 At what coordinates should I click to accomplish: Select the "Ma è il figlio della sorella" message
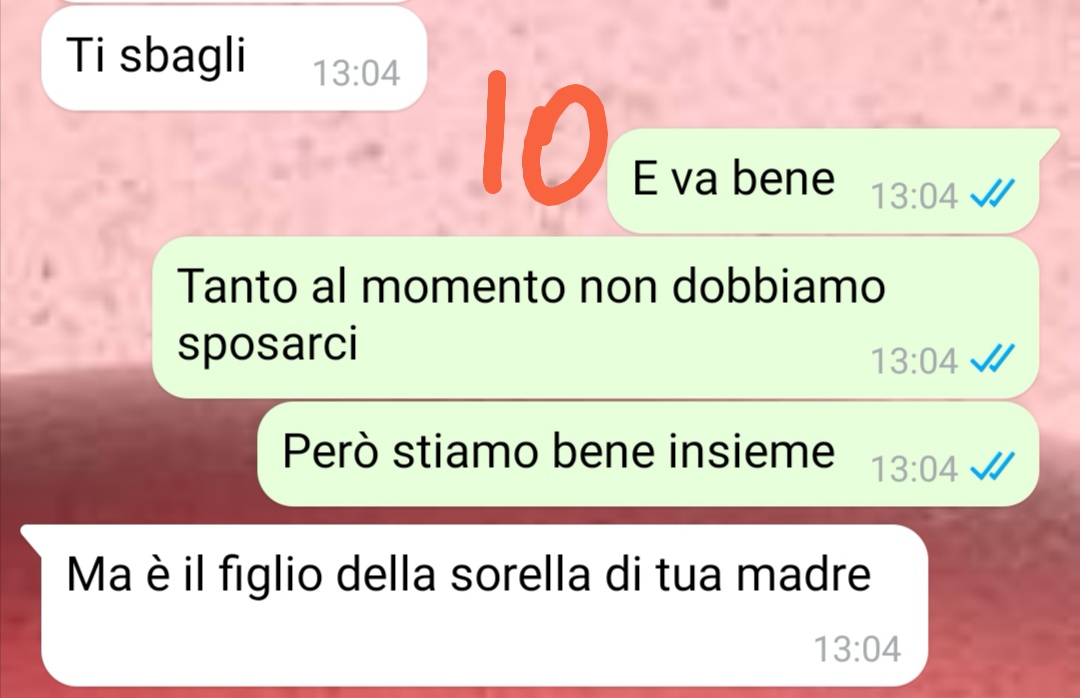pos(484,606)
